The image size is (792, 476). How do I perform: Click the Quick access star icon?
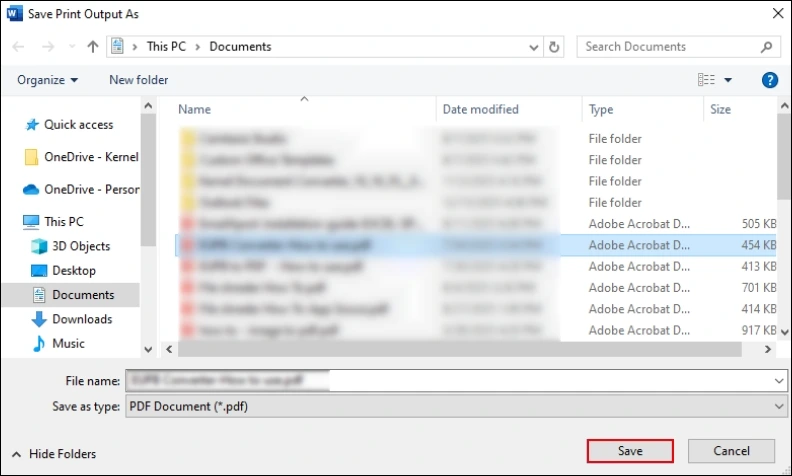[x=32, y=124]
